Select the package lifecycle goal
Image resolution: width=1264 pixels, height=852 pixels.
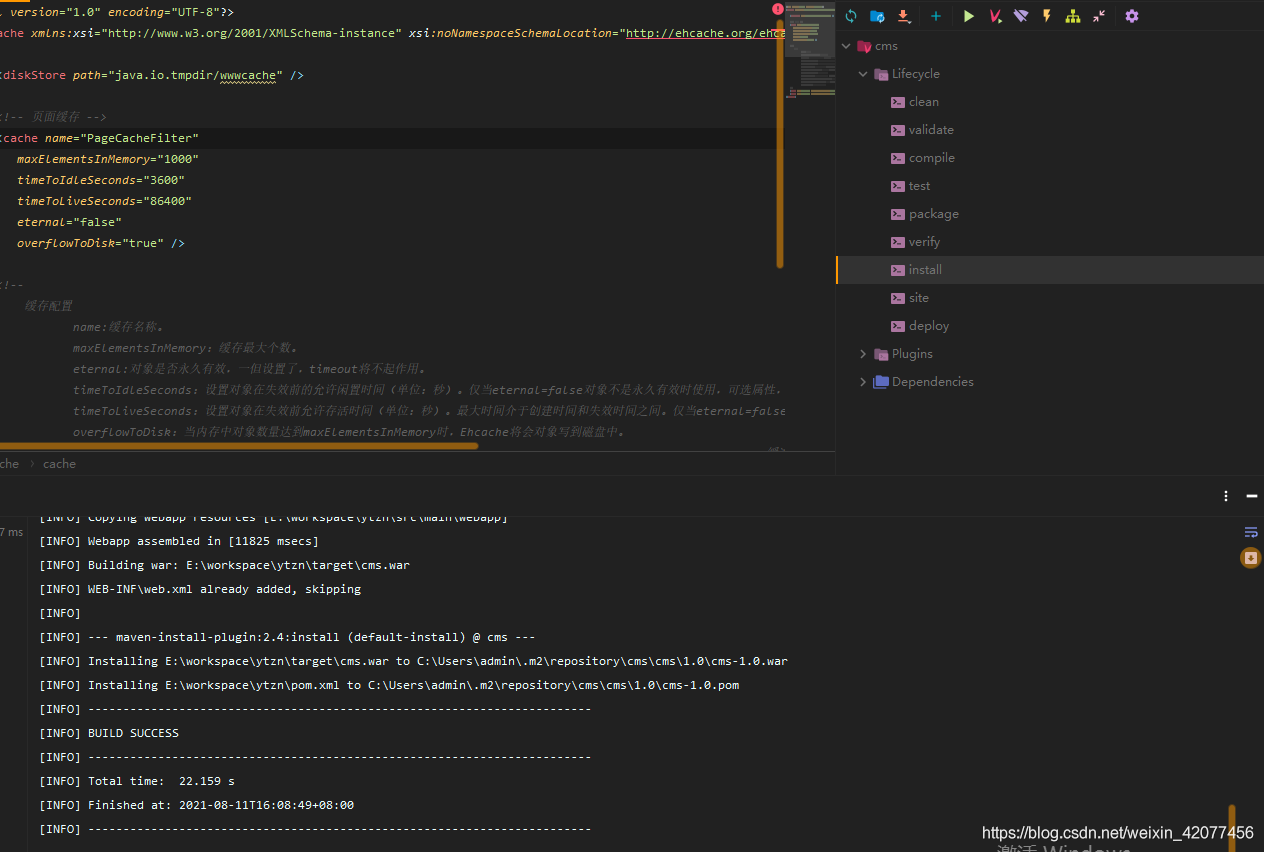click(934, 214)
